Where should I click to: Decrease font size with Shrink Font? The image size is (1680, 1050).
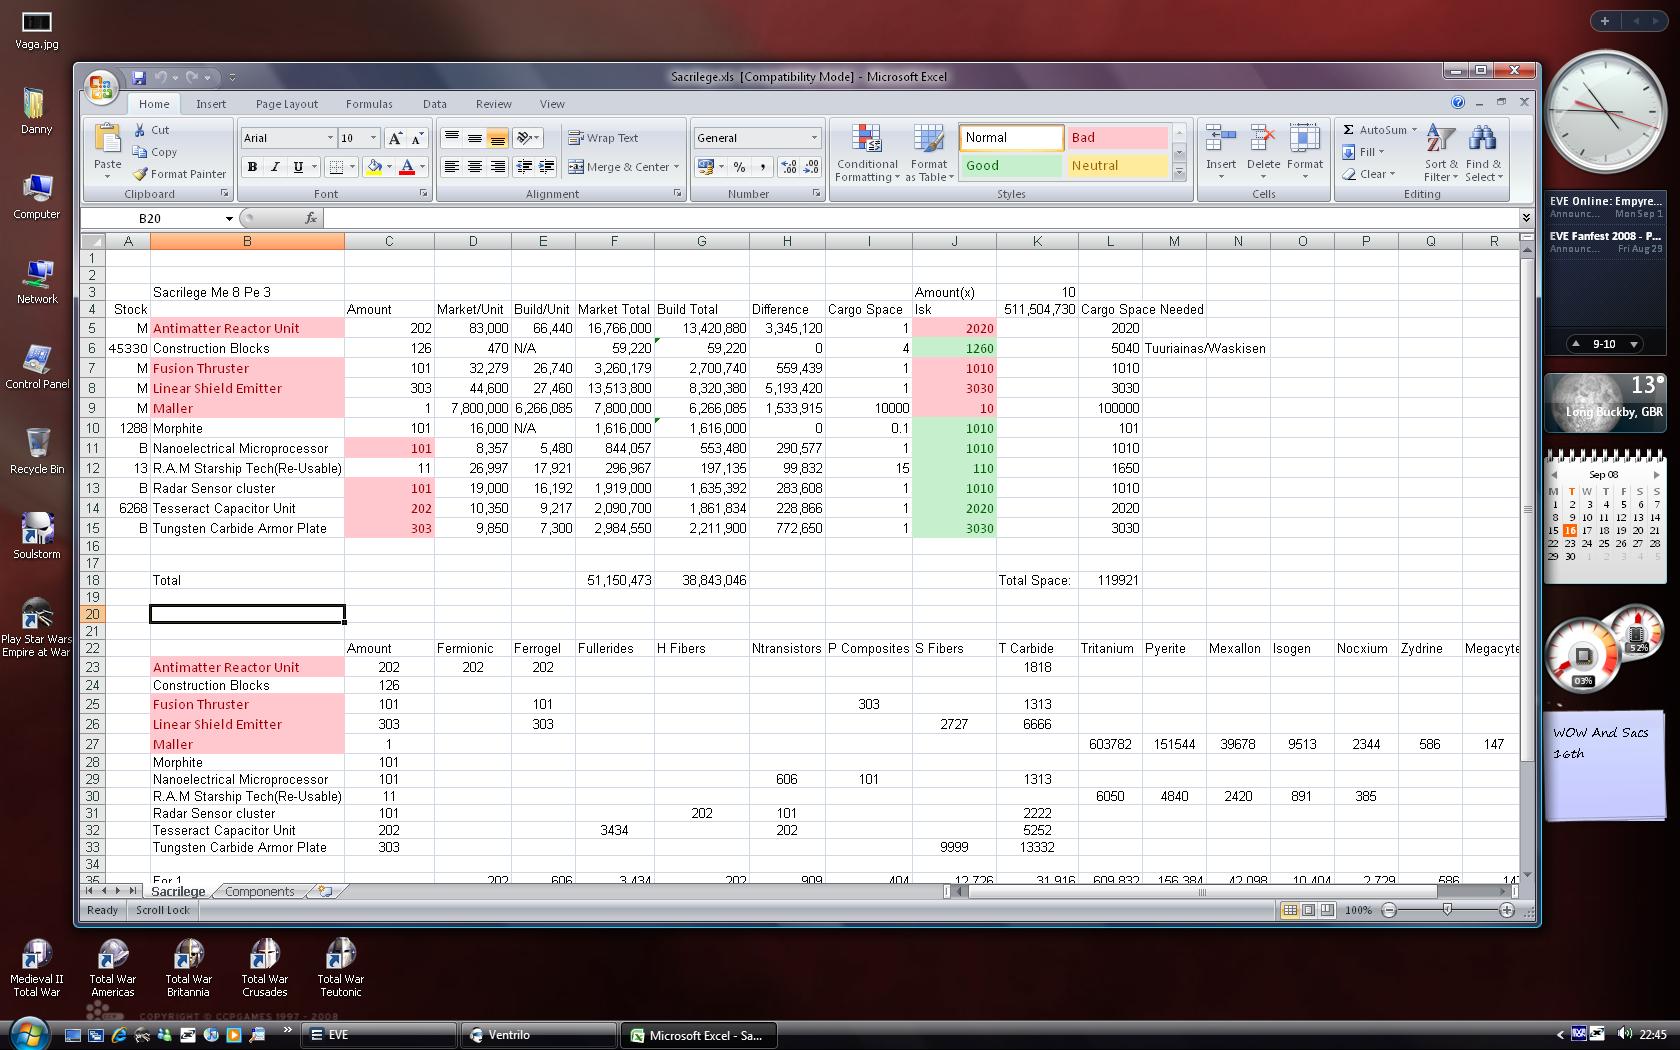417,138
